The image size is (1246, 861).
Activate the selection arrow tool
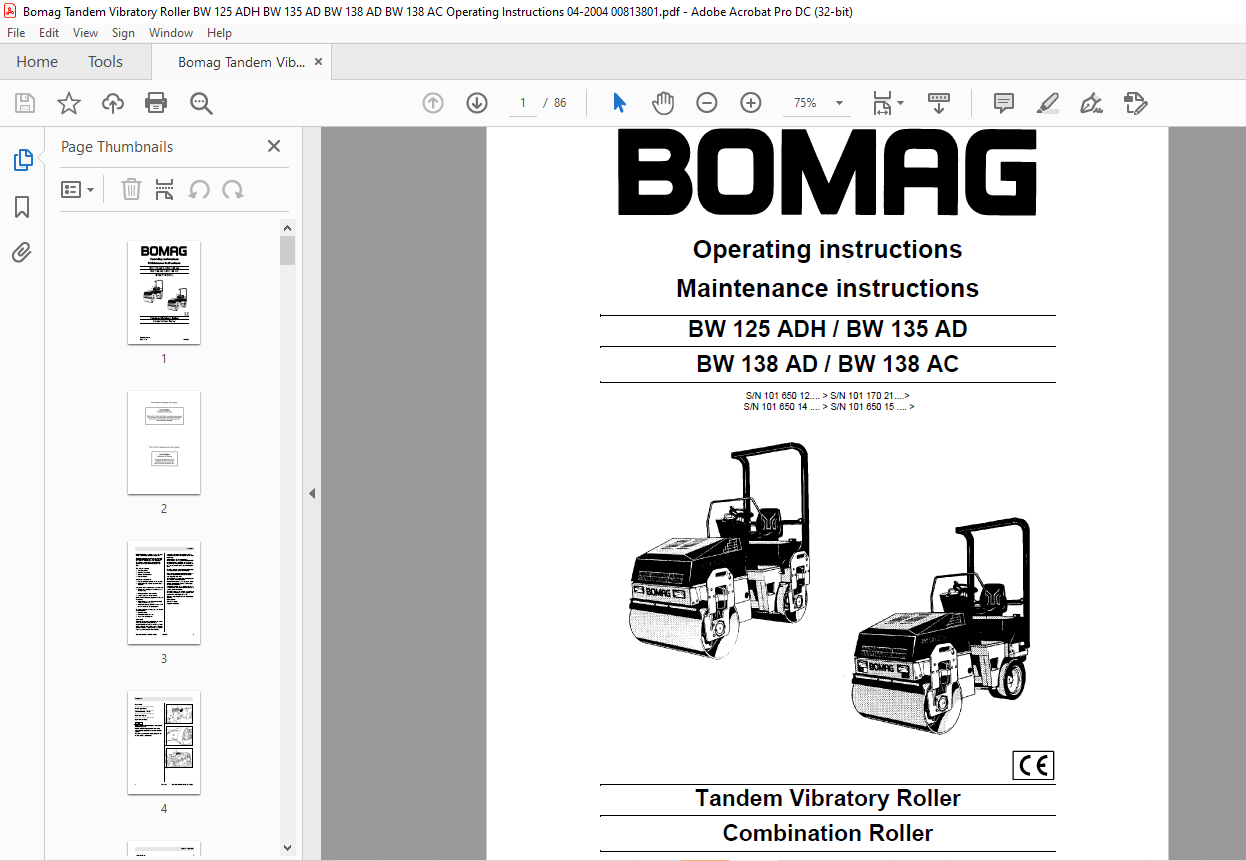619,103
